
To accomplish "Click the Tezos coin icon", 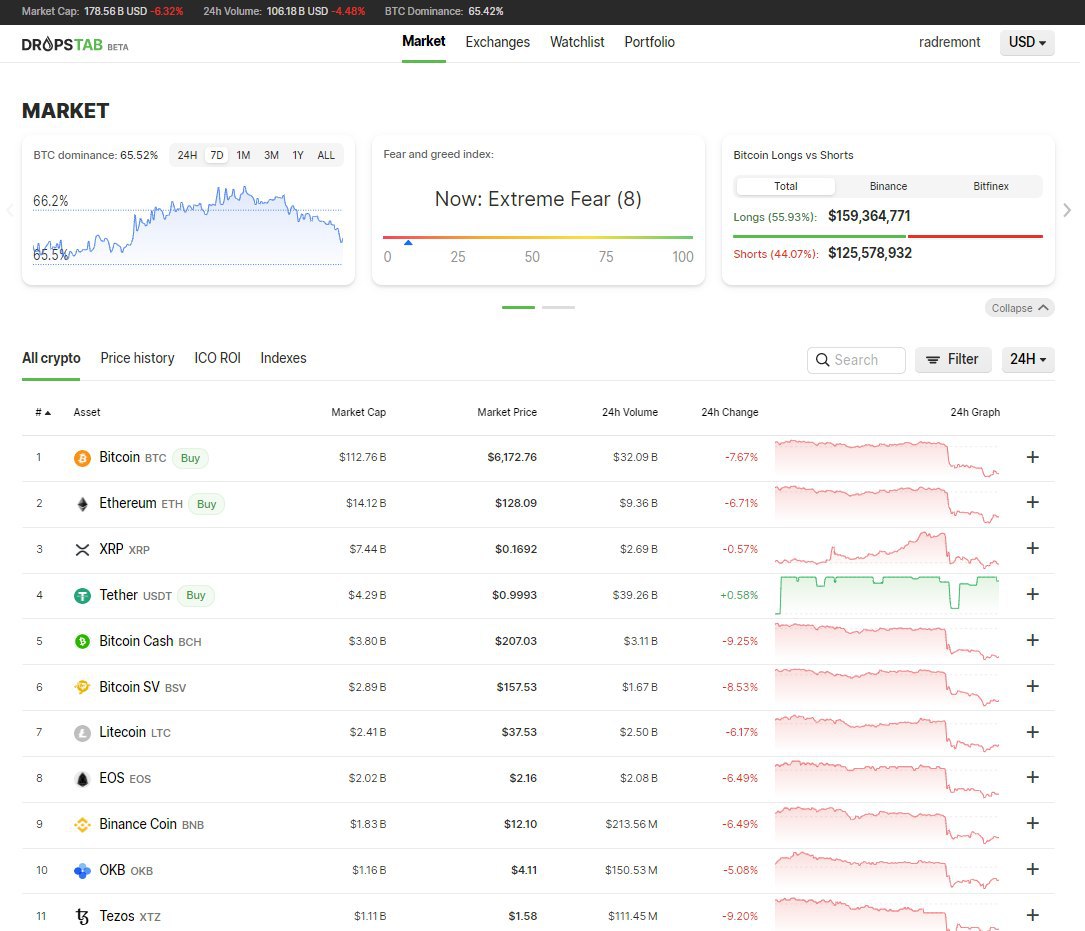I will [82, 916].
